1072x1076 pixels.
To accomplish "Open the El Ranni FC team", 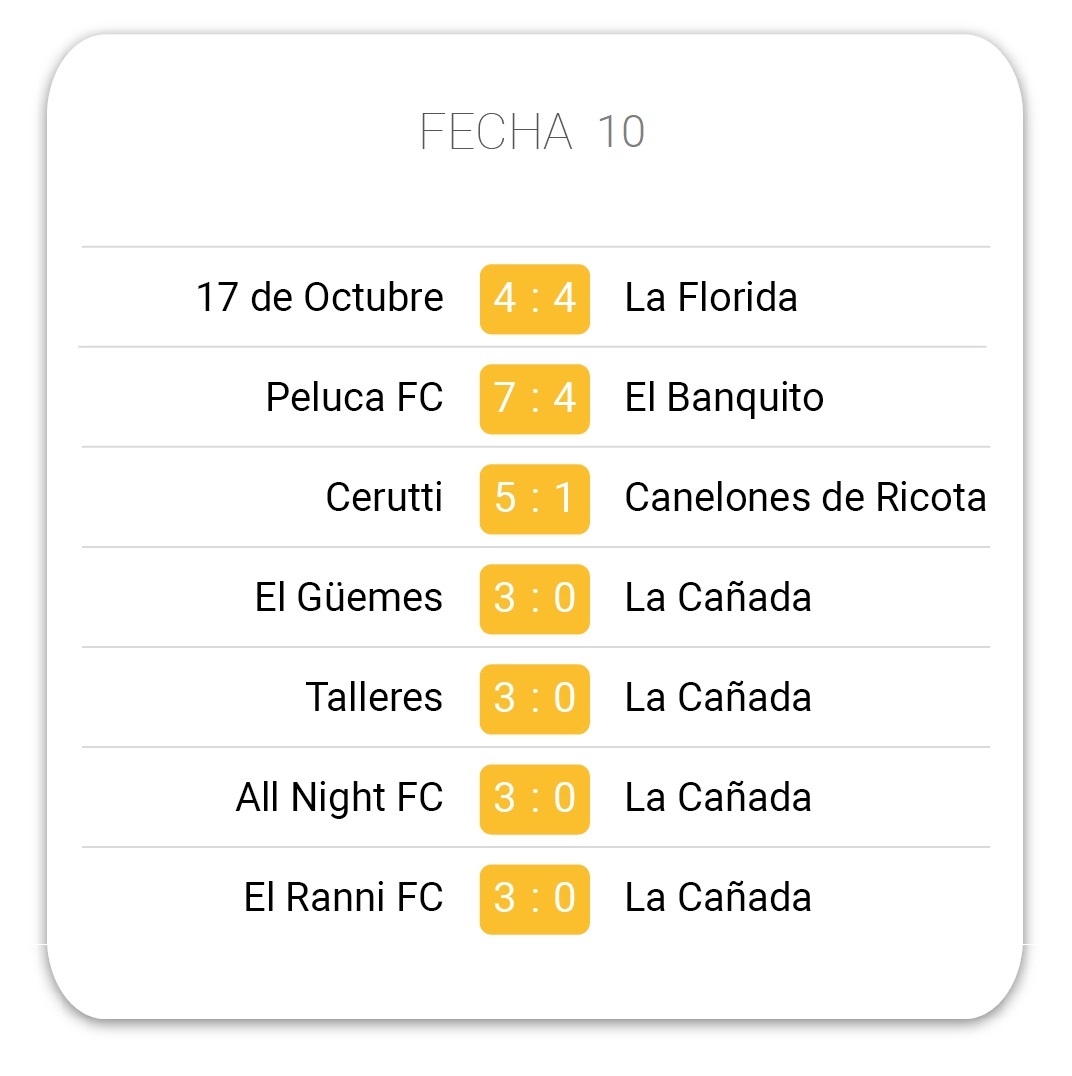I will coord(344,898).
